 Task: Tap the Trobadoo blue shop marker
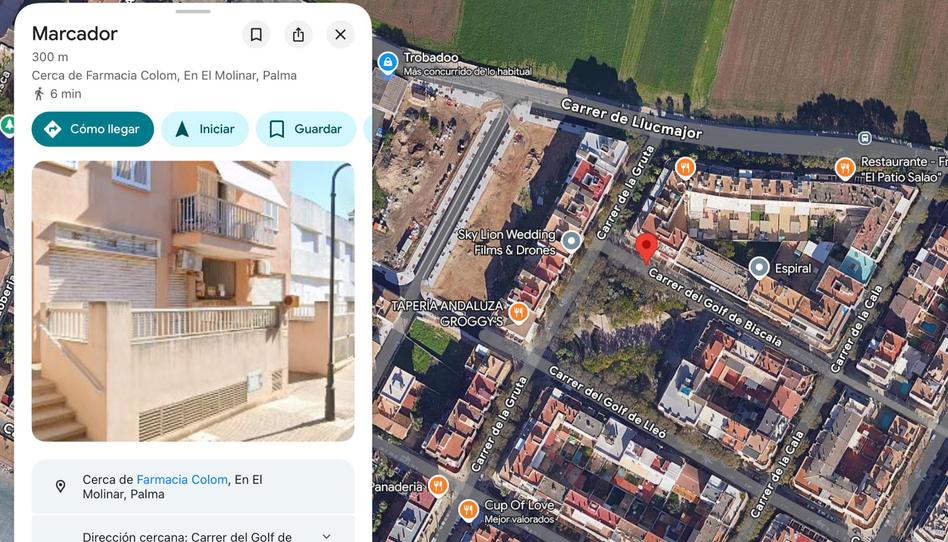[x=388, y=63]
